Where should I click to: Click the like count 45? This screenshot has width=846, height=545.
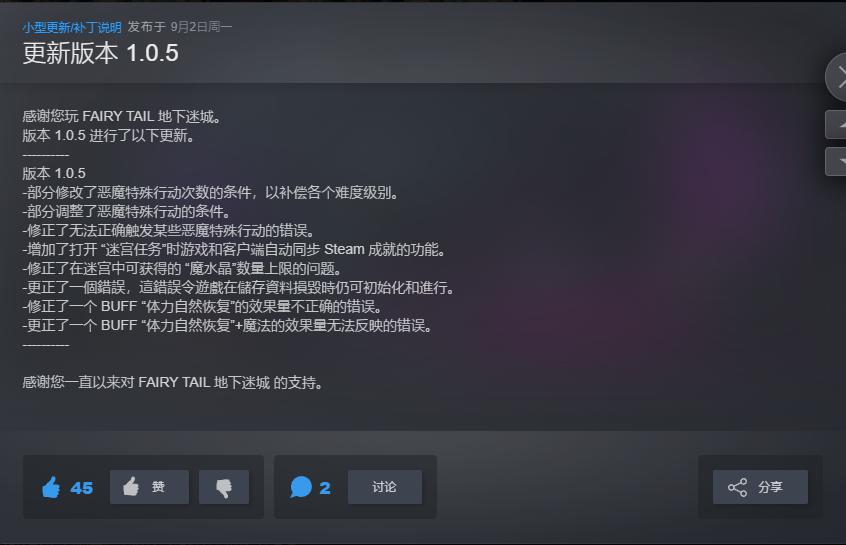point(81,488)
